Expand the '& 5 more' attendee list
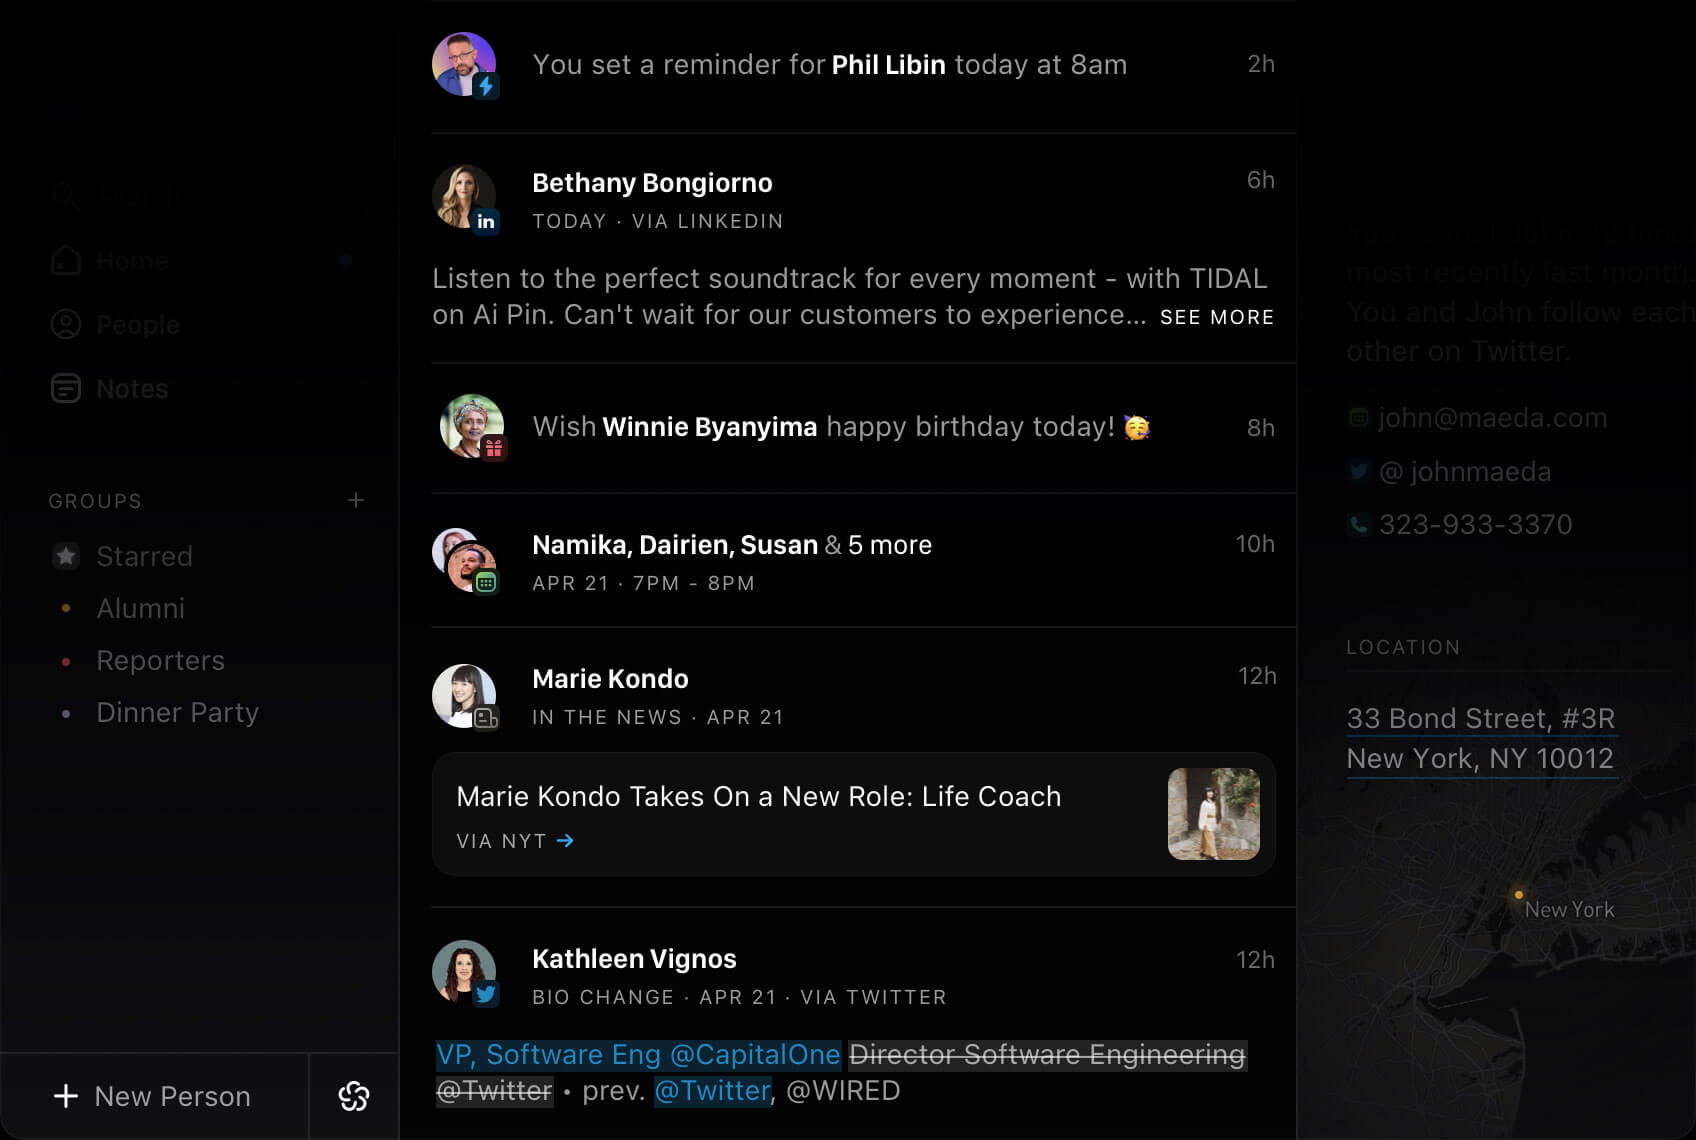The height and width of the screenshot is (1140, 1696). click(878, 544)
